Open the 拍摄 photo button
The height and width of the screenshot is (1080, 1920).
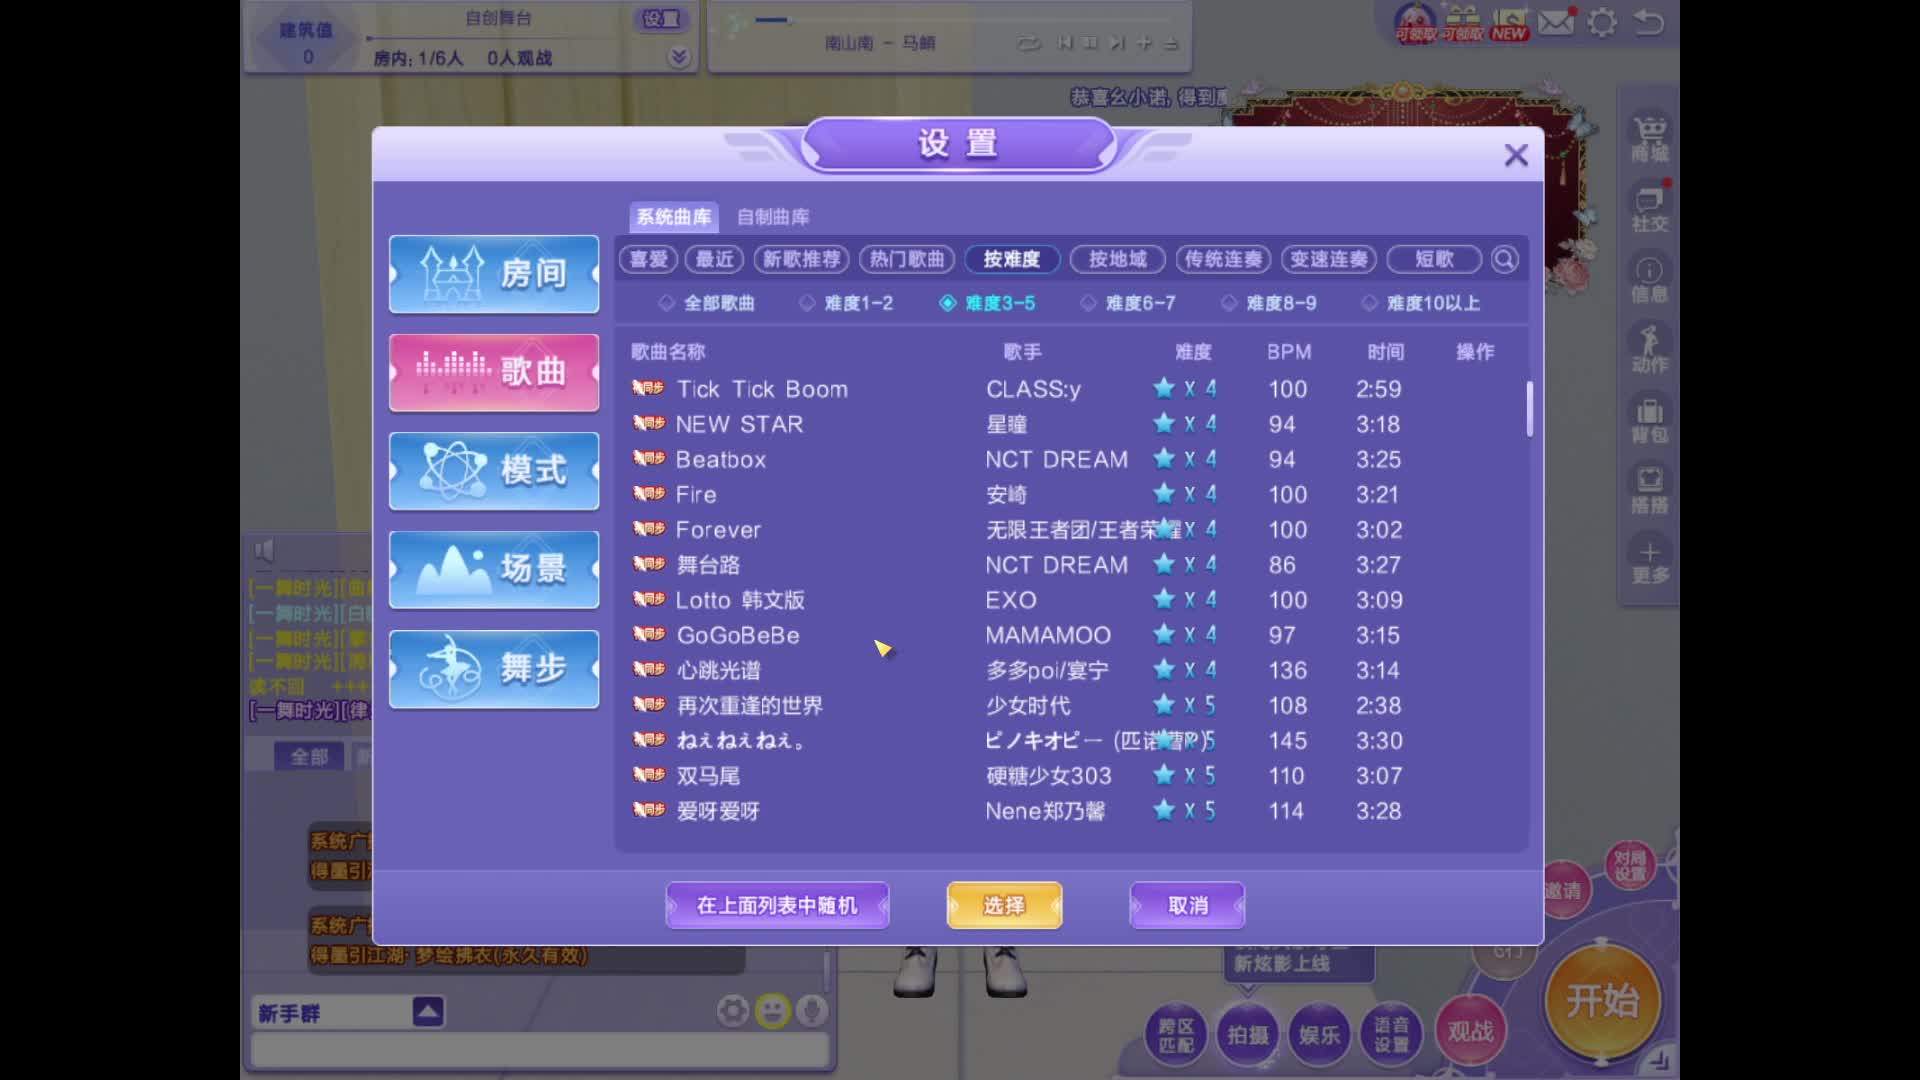point(1248,1035)
